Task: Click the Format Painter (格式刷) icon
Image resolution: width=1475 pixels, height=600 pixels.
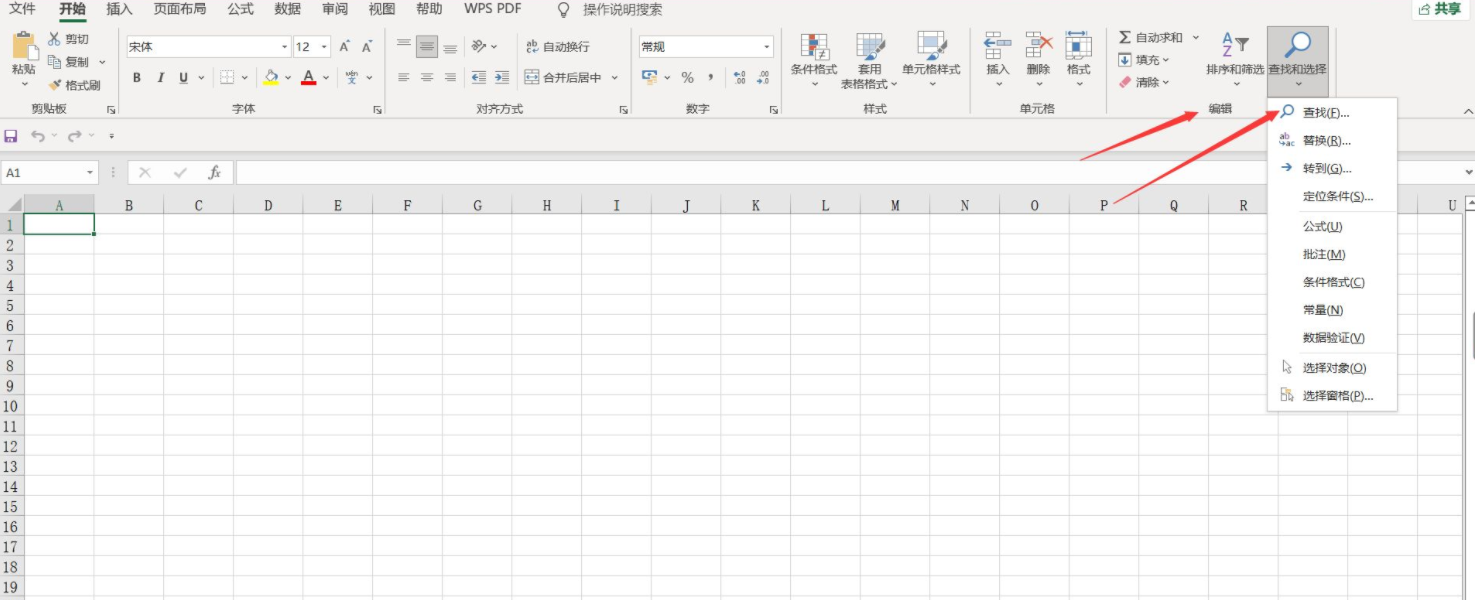Action: click(55, 85)
